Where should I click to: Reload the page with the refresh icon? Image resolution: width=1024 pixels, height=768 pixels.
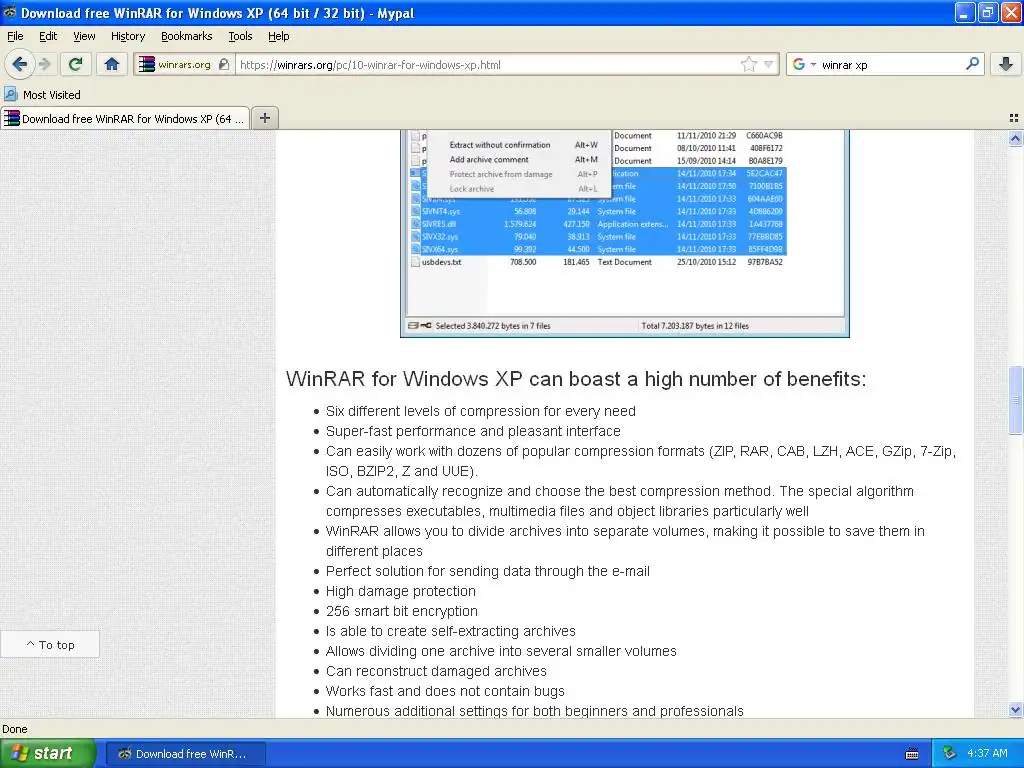pyautogui.click(x=76, y=64)
